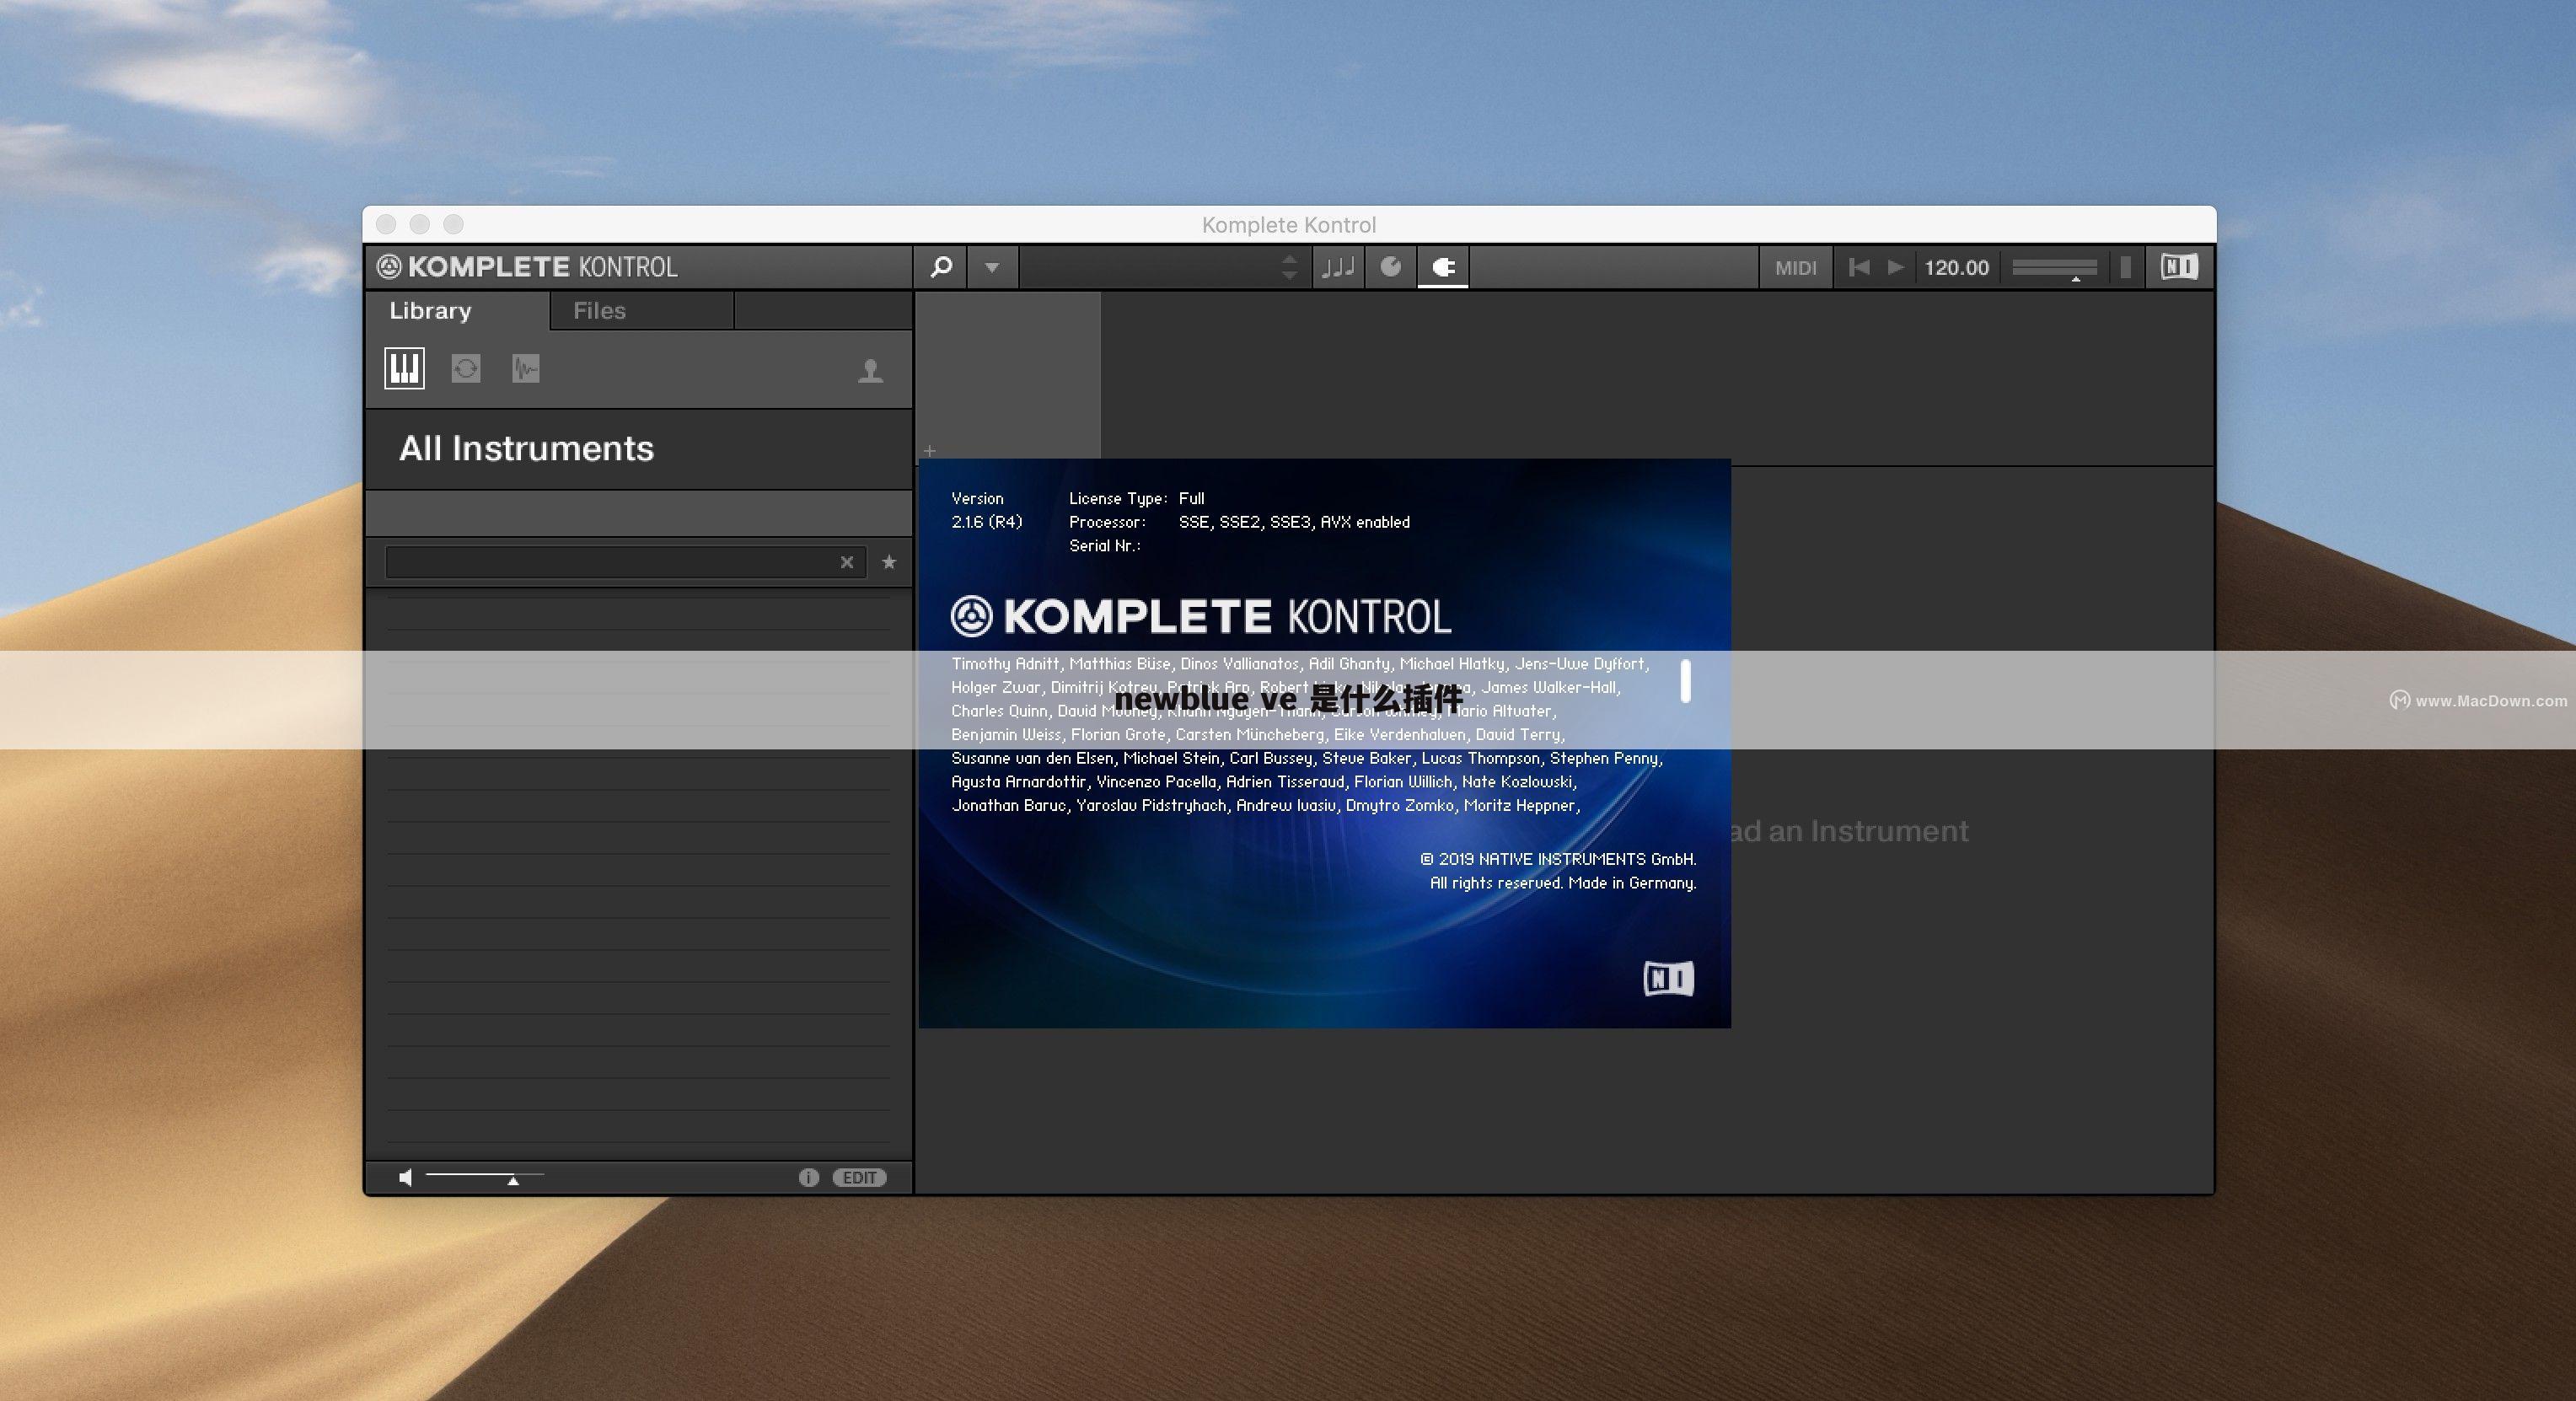Adjust the master volume slider in header
This screenshot has width=2576, height=1401.
[2054, 268]
